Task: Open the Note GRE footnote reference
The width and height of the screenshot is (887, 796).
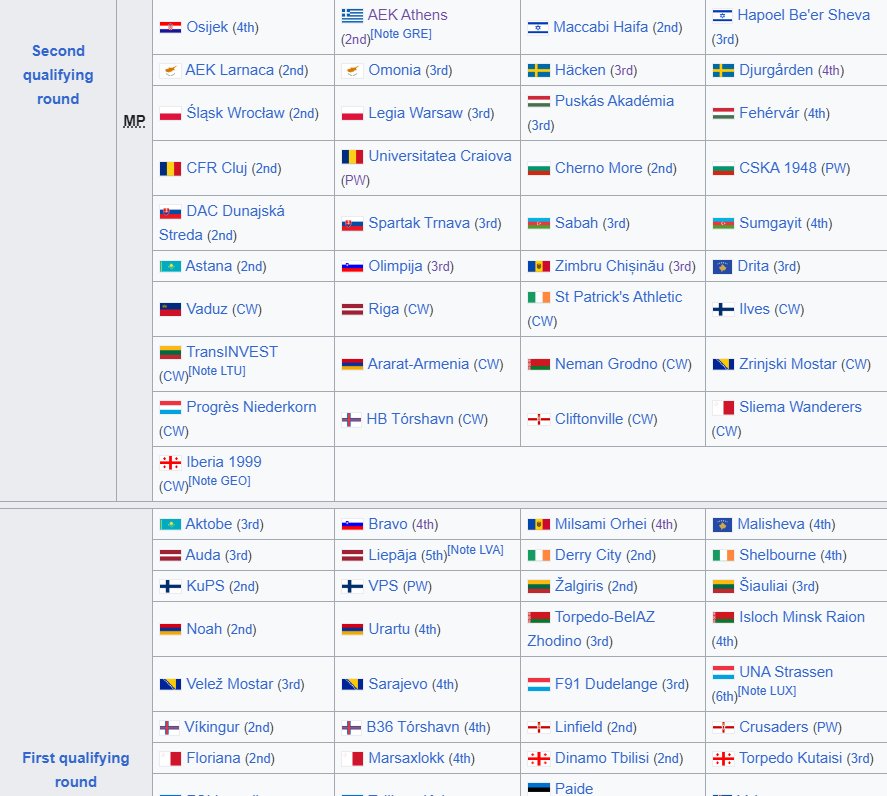Action: click(401, 34)
